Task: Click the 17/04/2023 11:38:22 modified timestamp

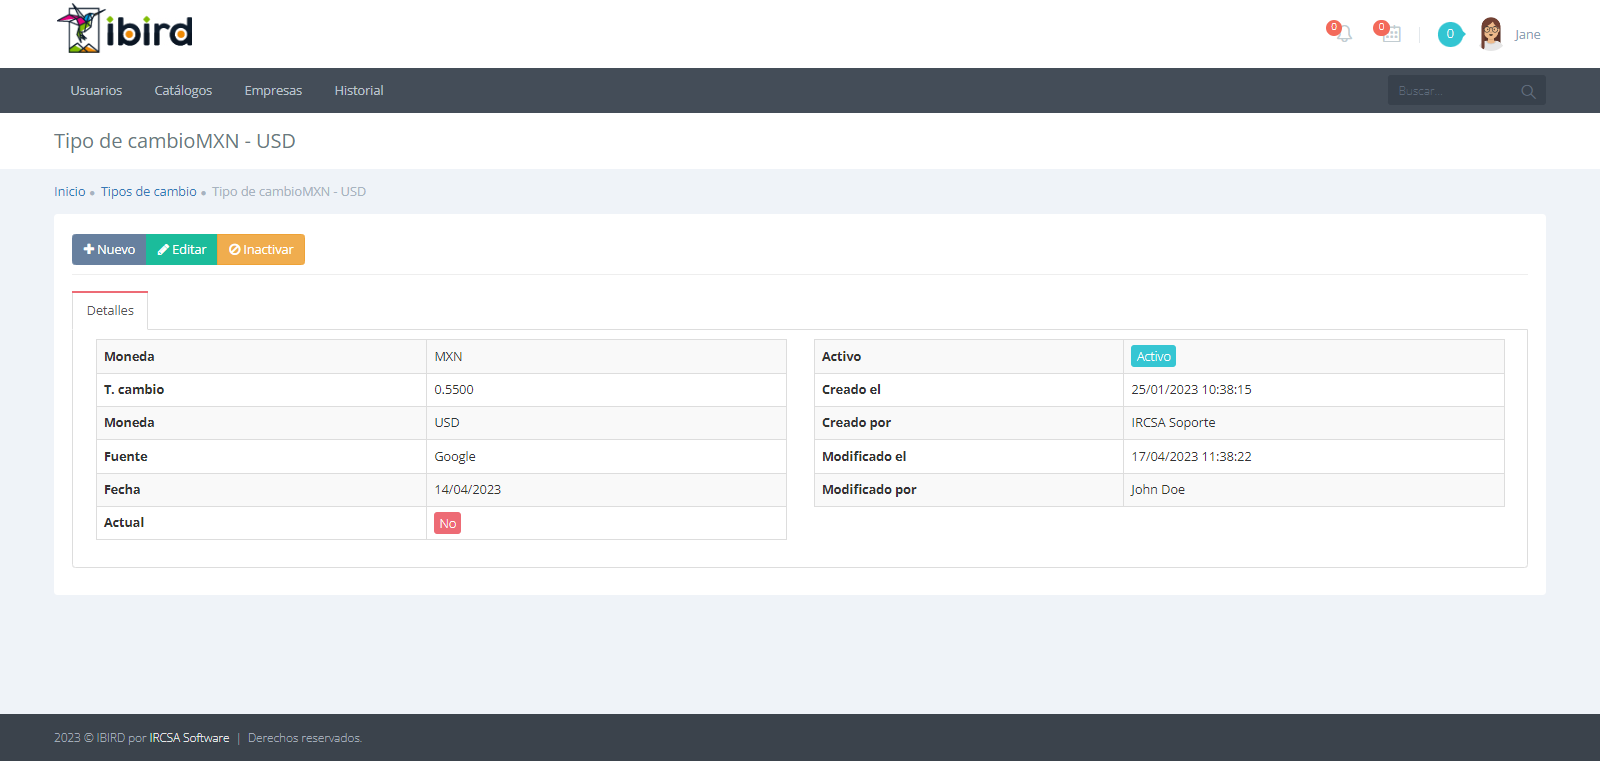Action: click(1191, 456)
